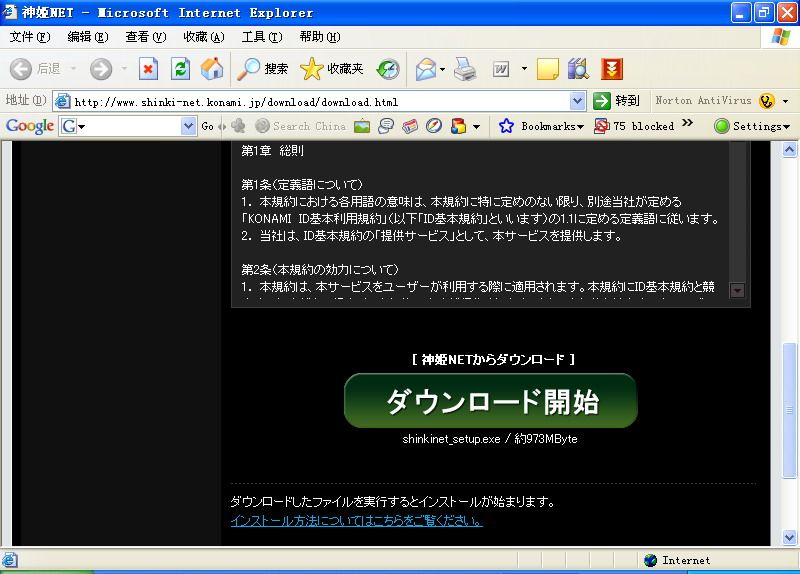Expand the address bar dropdown

tap(577, 101)
